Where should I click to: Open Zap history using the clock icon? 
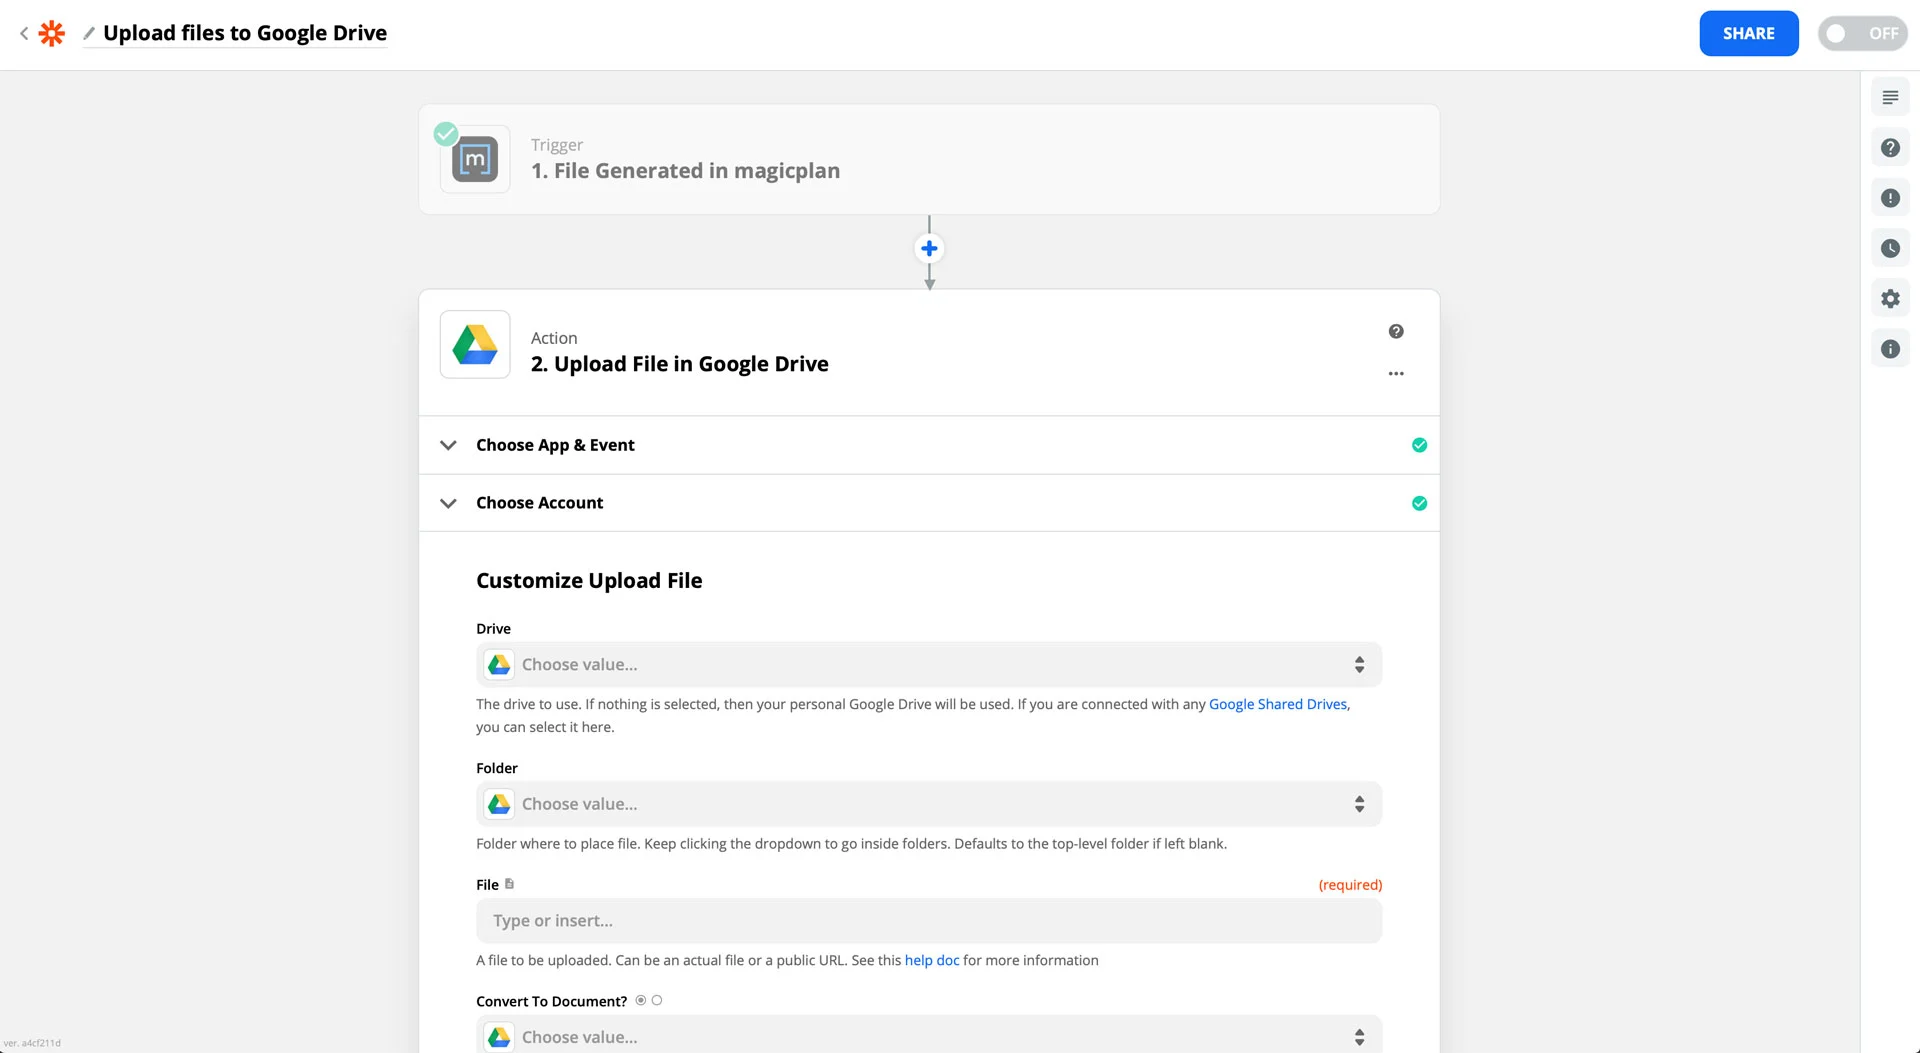(1890, 247)
